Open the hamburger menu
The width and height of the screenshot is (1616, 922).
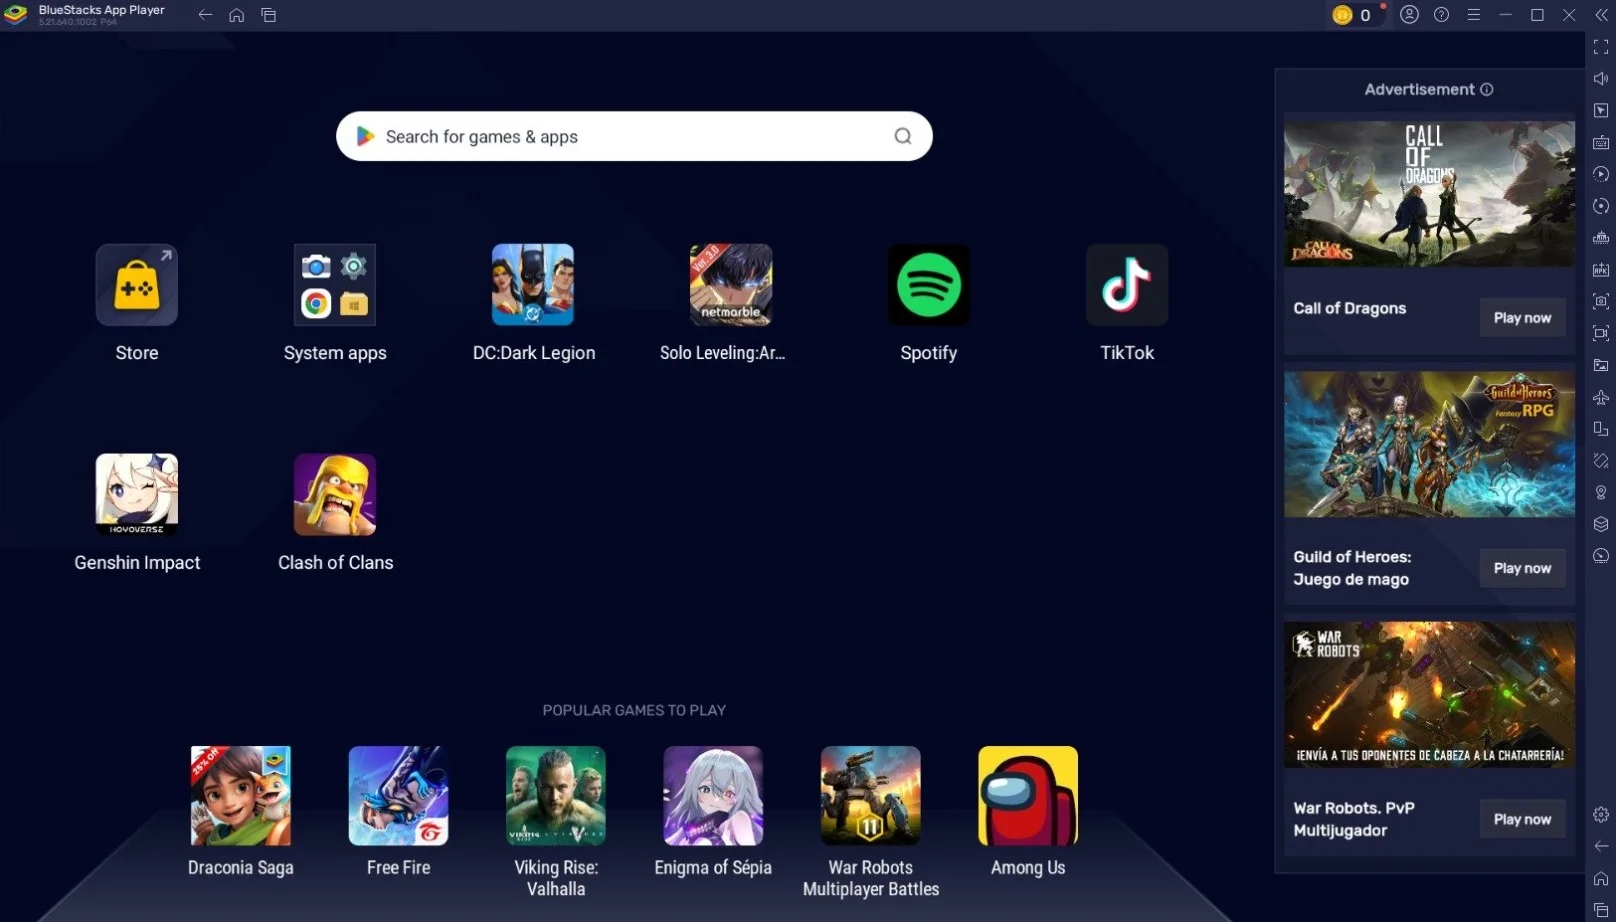(x=1473, y=15)
